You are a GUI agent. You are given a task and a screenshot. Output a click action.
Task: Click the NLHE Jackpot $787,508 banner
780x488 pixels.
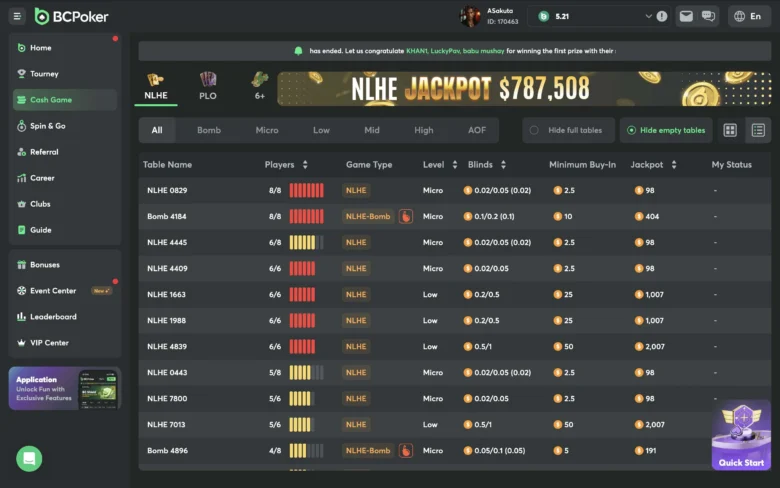pos(524,89)
